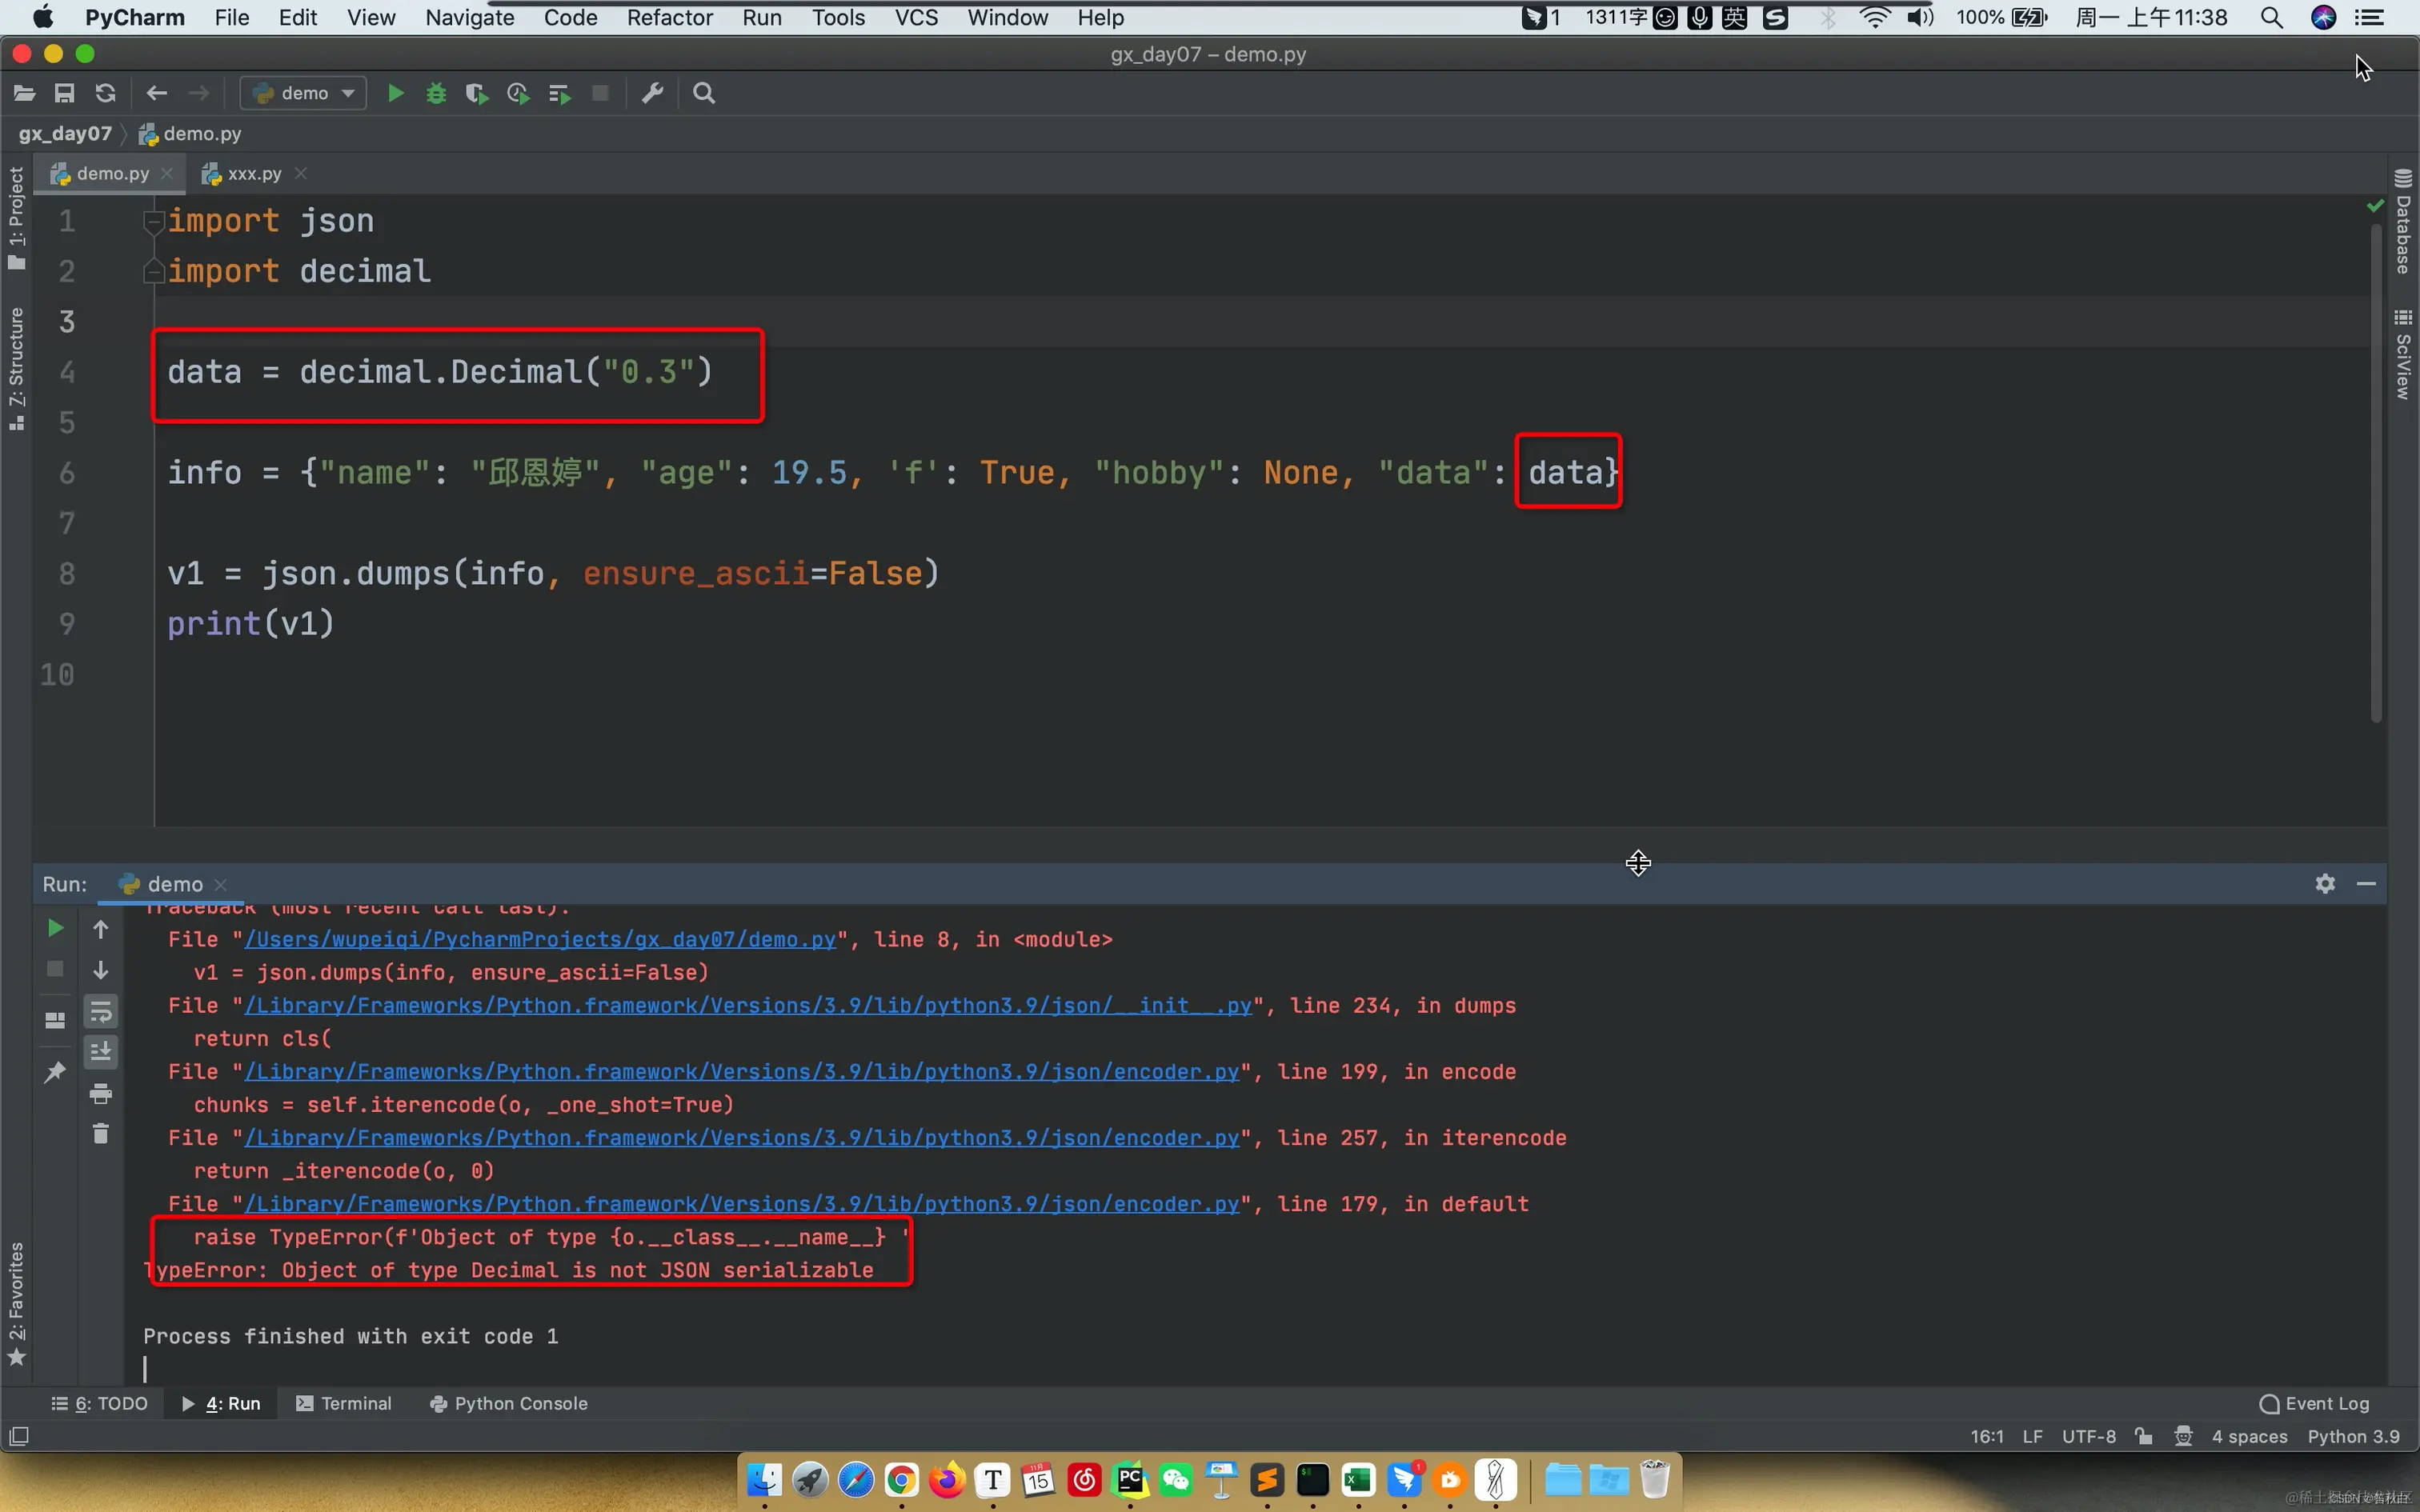The width and height of the screenshot is (2420, 1512).
Task: Click Search Everywhere magnifier in toolbar
Action: click(704, 93)
